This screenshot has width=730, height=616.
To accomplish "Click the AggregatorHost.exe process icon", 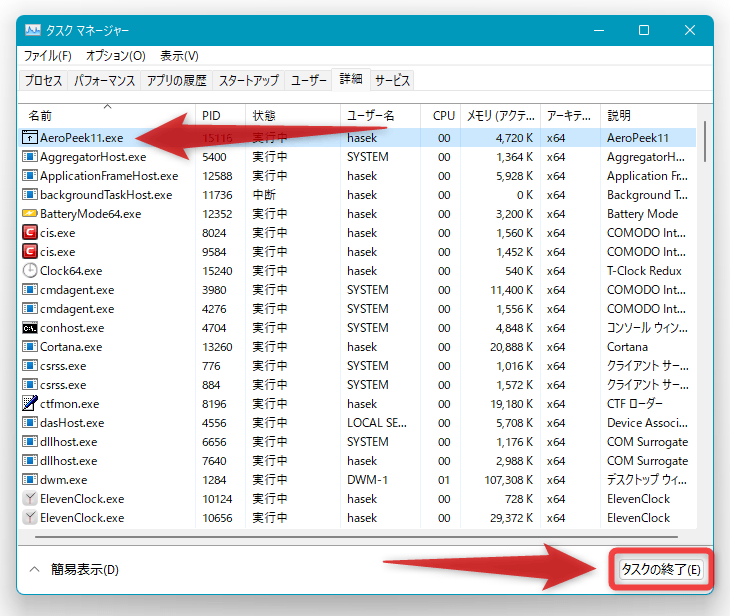I will coord(30,157).
